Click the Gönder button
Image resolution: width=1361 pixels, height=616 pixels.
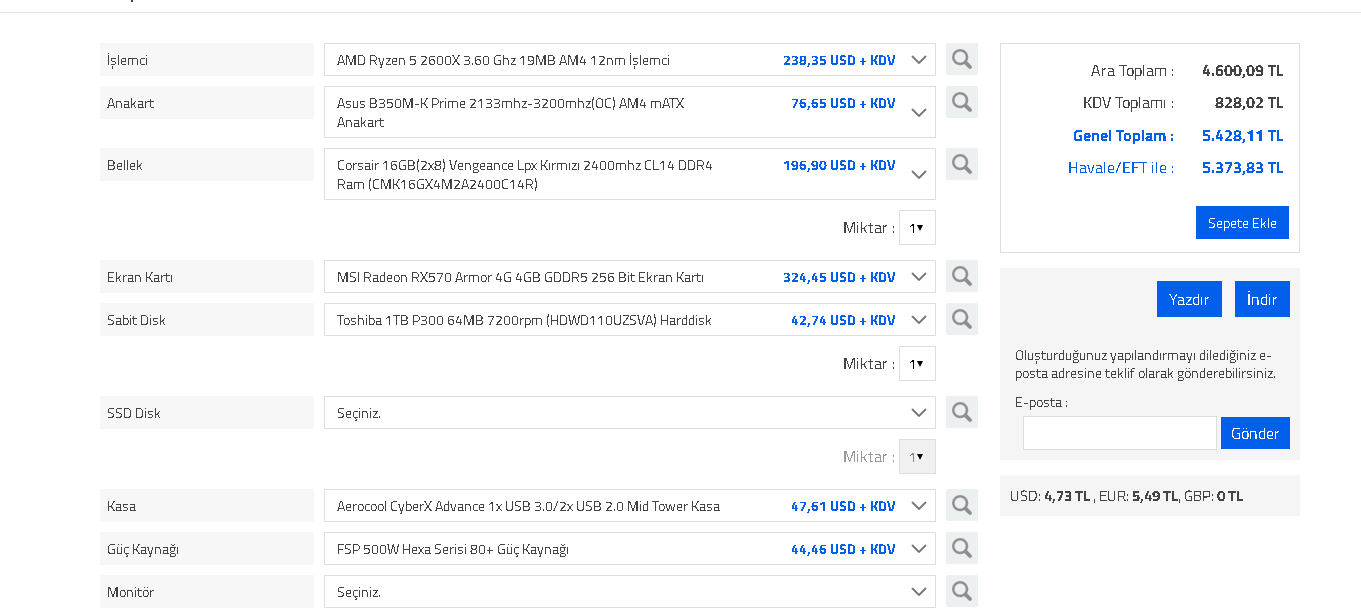click(1255, 433)
